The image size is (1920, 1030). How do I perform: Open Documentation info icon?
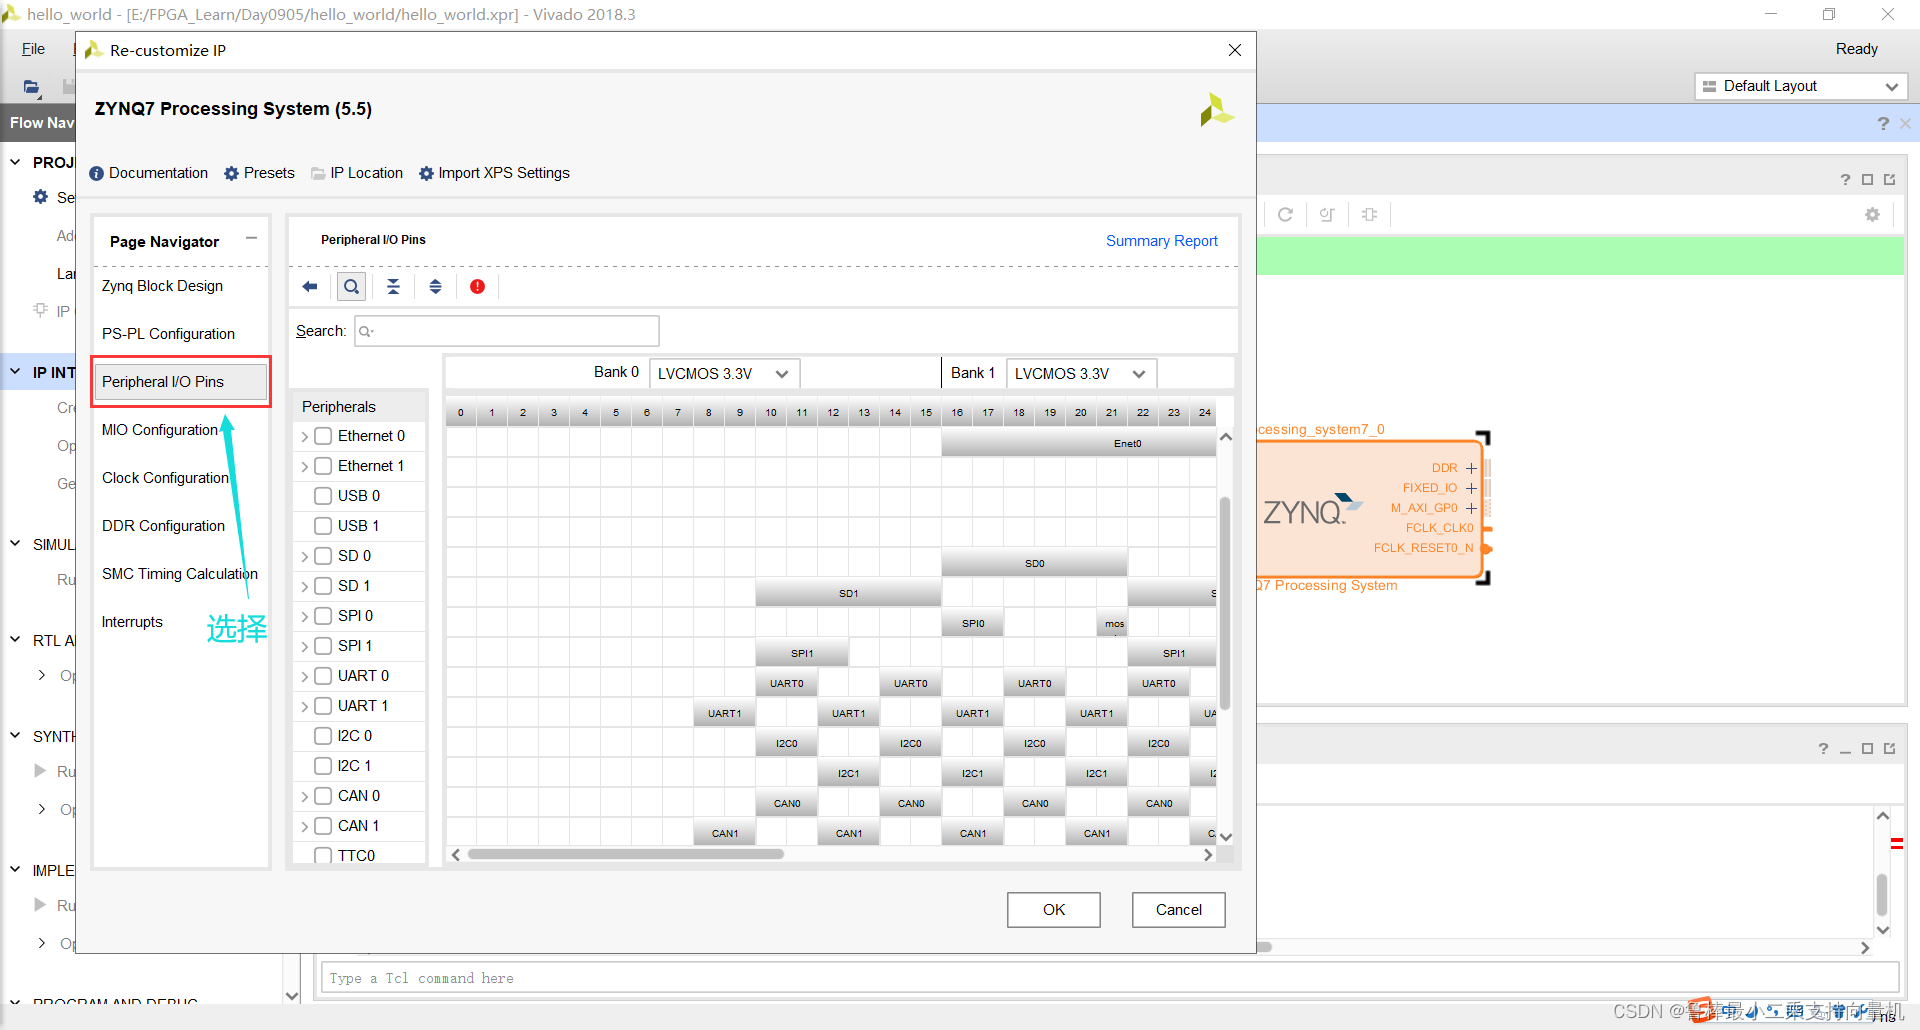pos(97,173)
